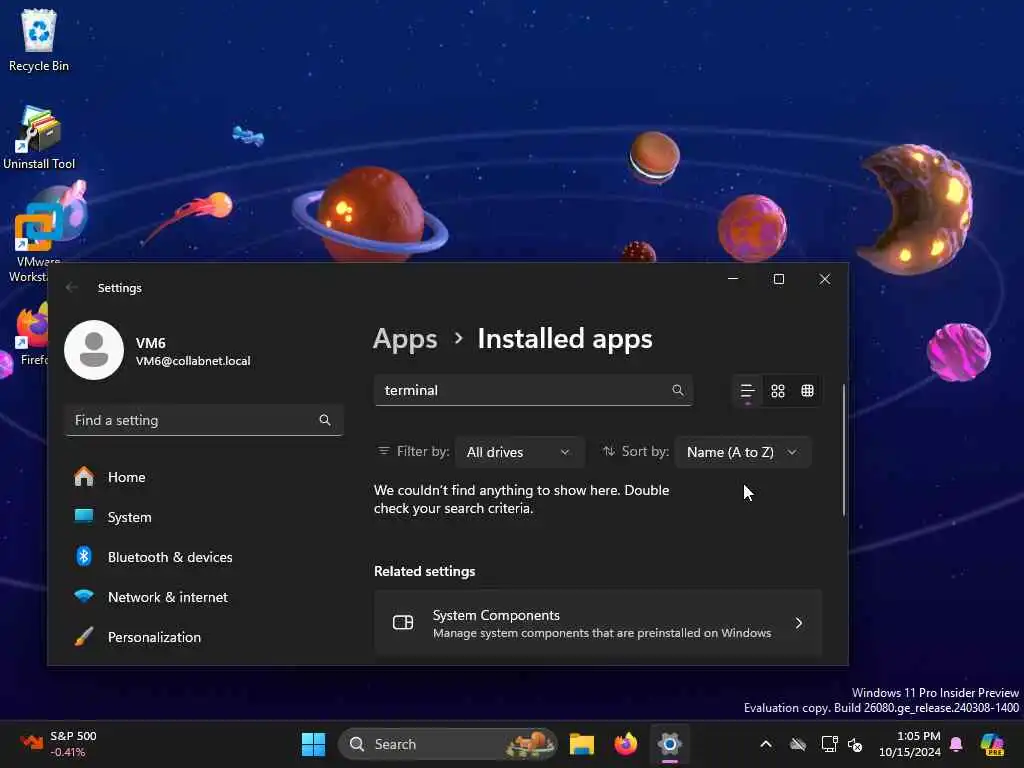Open VMware Workstation desktop shortcut
1024x768 pixels.
(x=36, y=242)
